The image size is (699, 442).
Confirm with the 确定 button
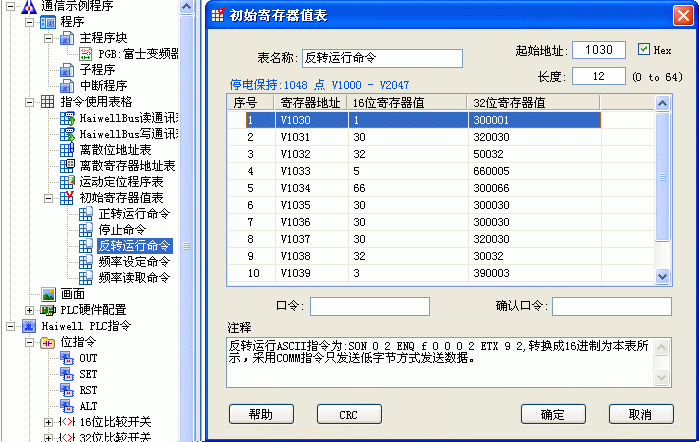(553, 414)
